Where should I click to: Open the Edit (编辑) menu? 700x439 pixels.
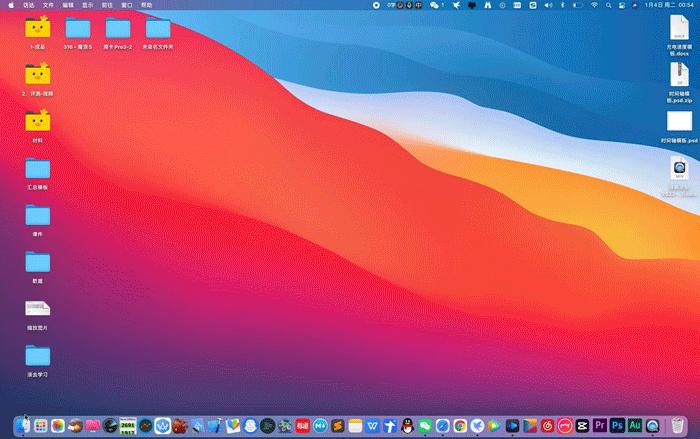pos(68,5)
